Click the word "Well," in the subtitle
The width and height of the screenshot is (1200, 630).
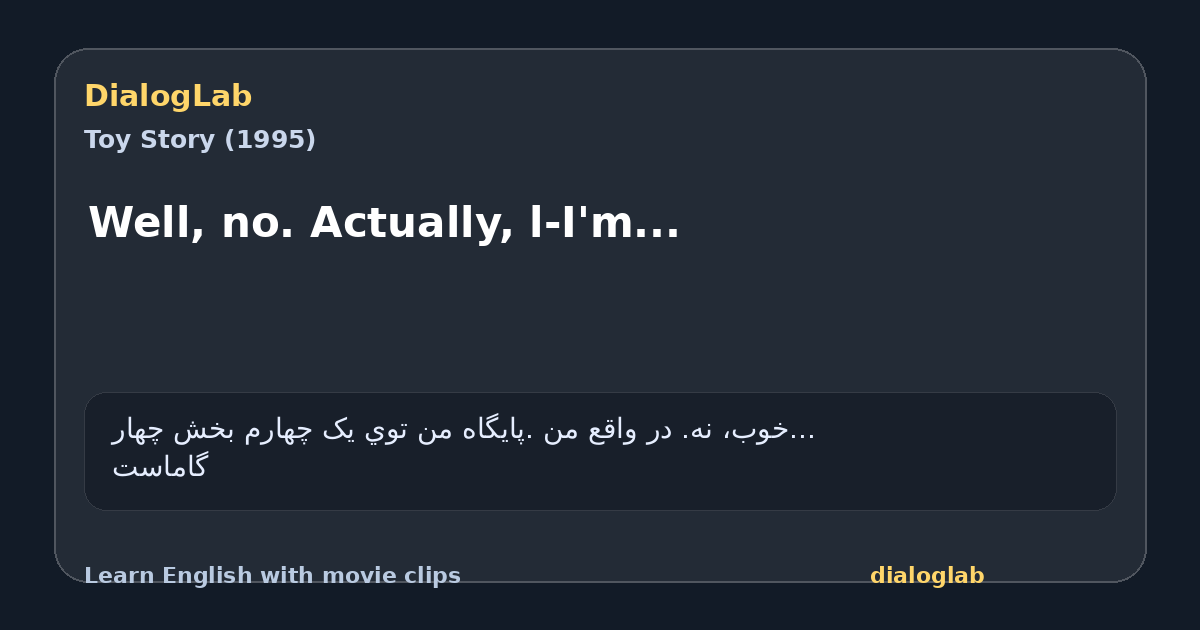pos(147,222)
